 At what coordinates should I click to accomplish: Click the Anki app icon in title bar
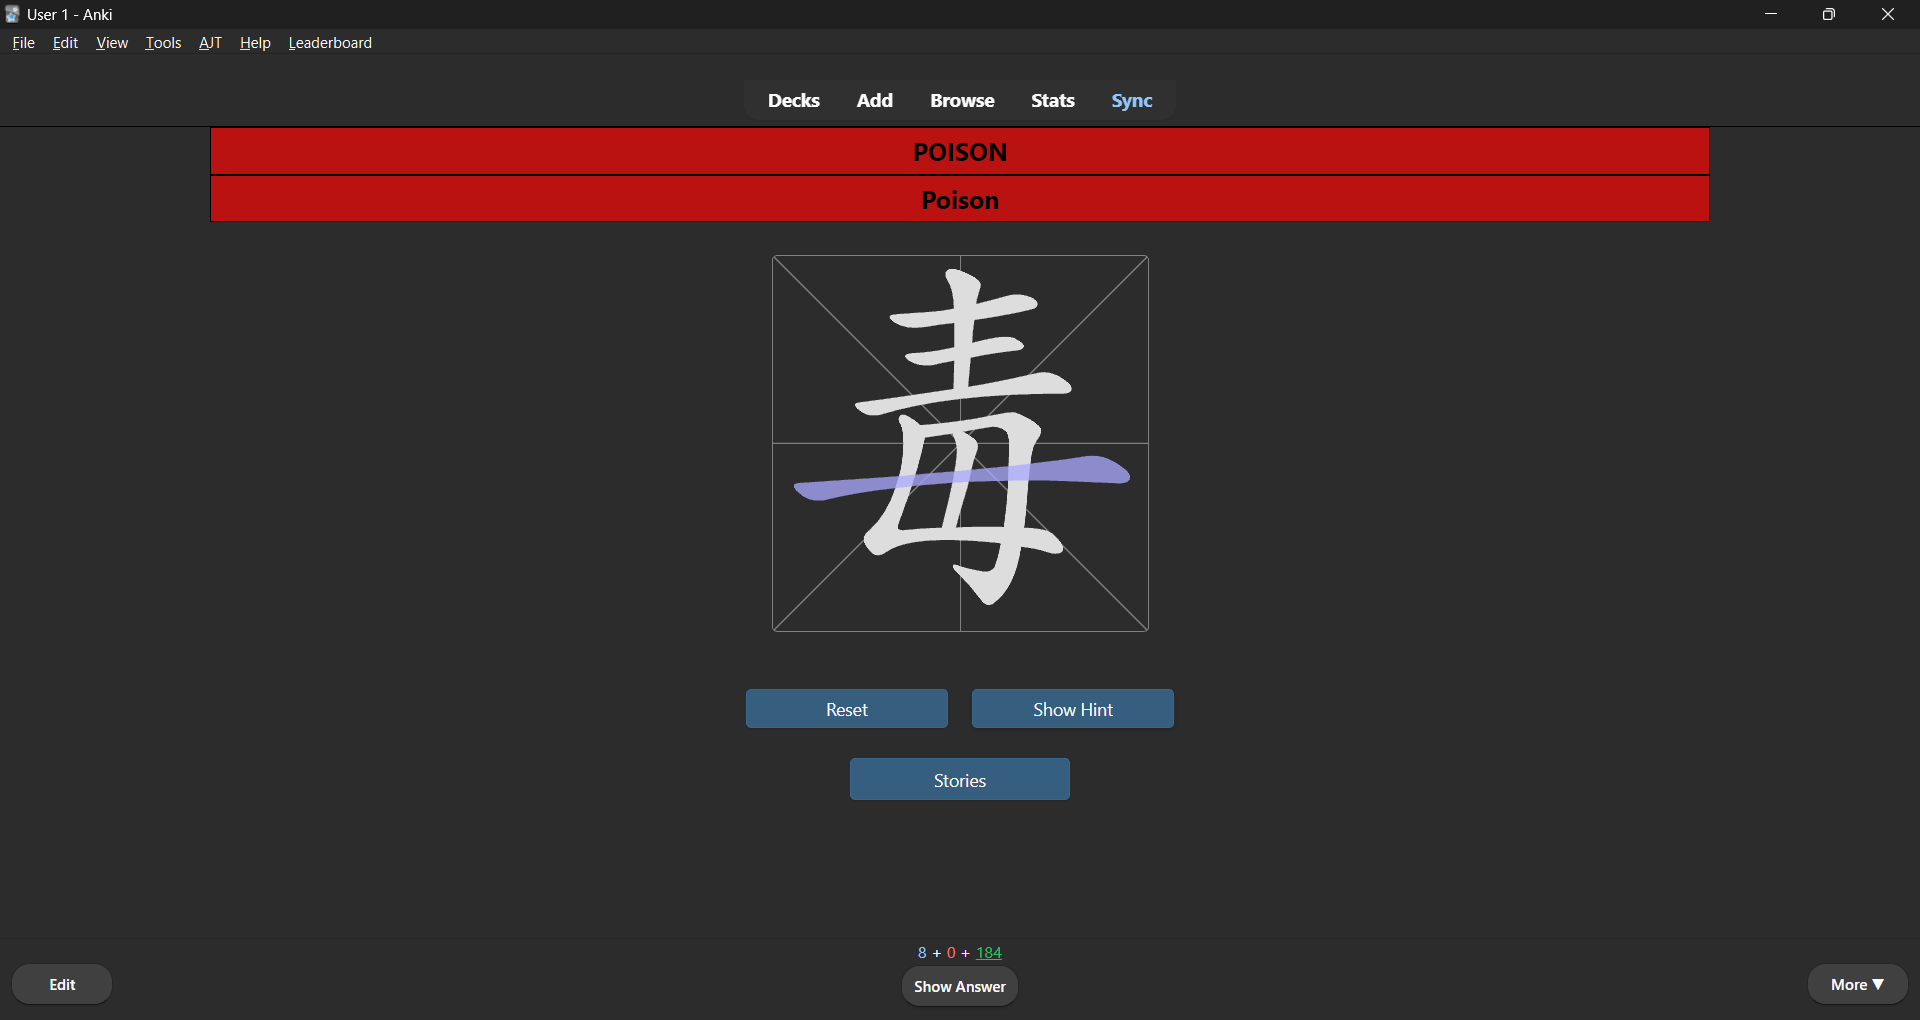pyautogui.click(x=12, y=14)
